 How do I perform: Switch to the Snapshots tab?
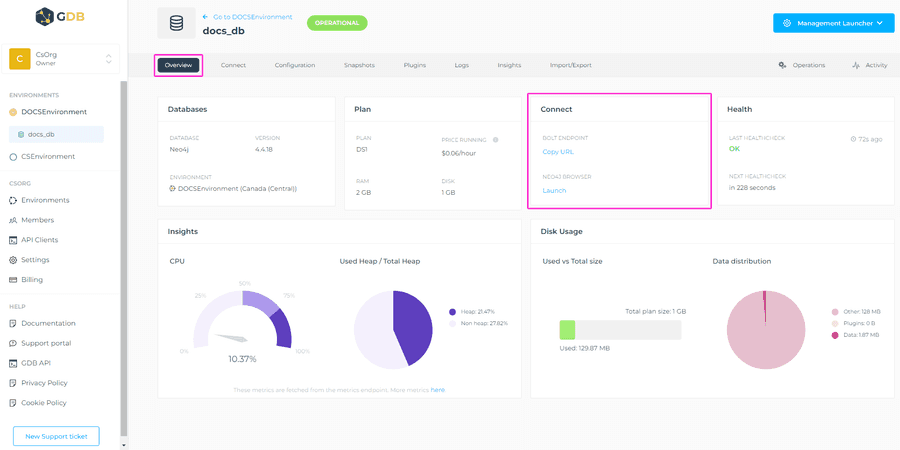(359, 65)
